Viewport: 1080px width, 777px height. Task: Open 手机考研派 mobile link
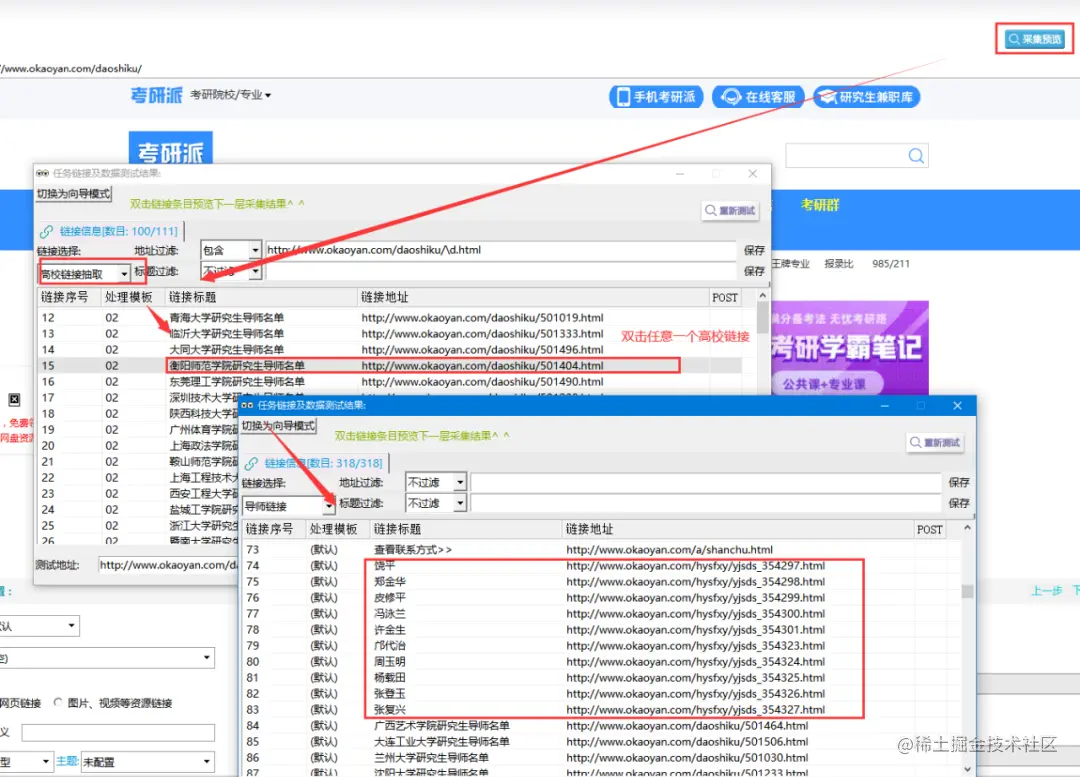tap(656, 97)
